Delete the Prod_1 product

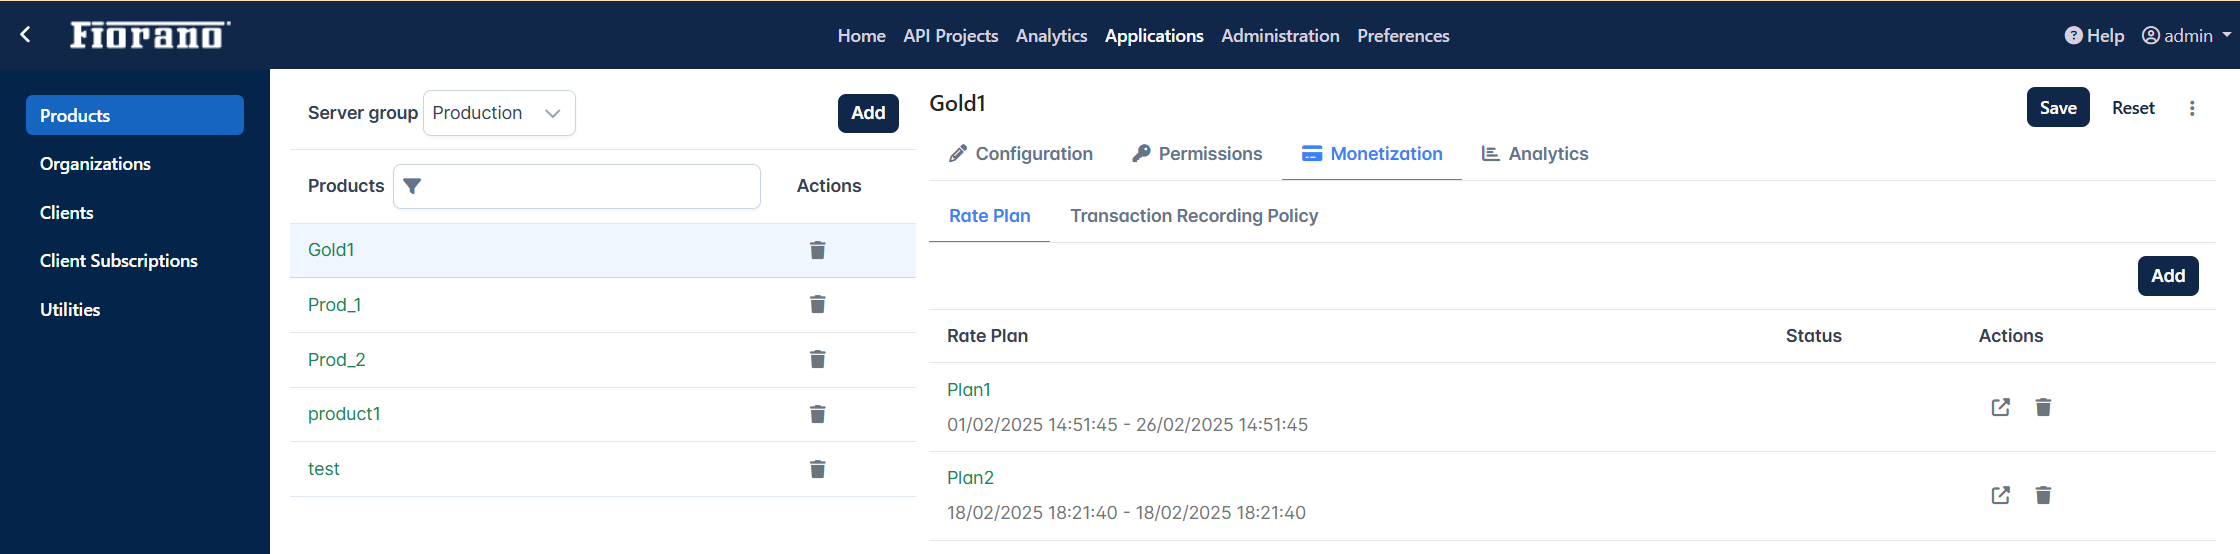(817, 304)
